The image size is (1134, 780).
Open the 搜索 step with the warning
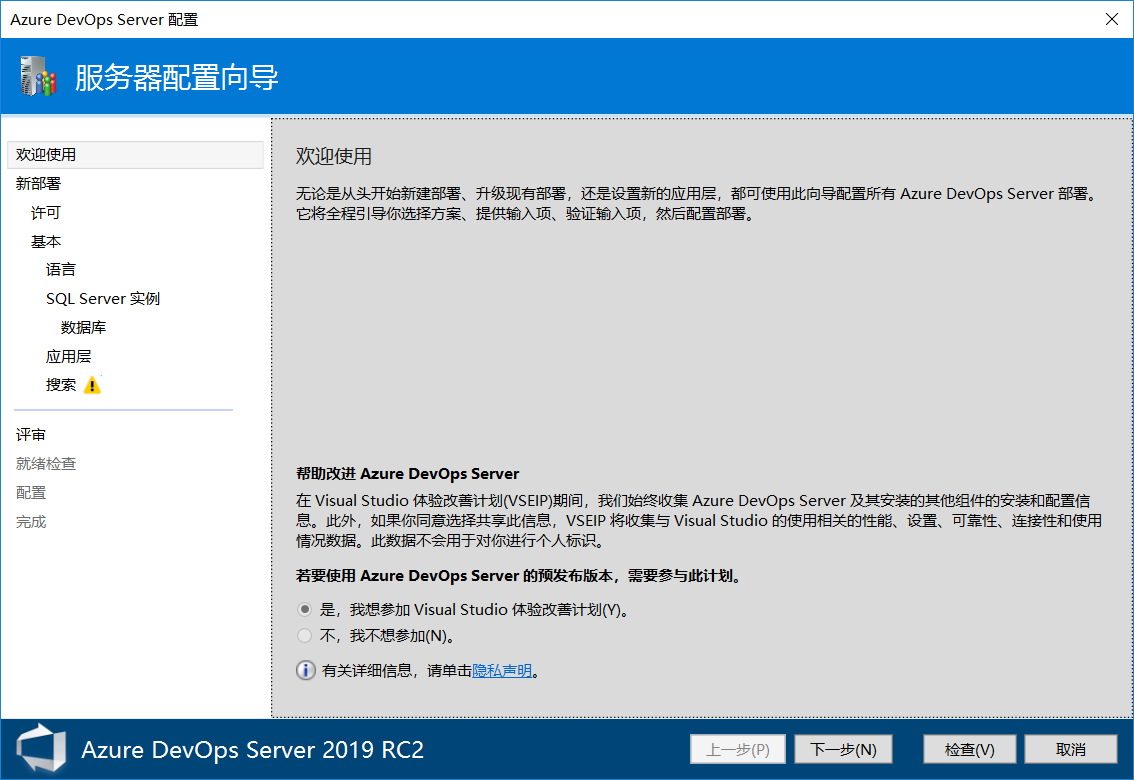pos(62,384)
